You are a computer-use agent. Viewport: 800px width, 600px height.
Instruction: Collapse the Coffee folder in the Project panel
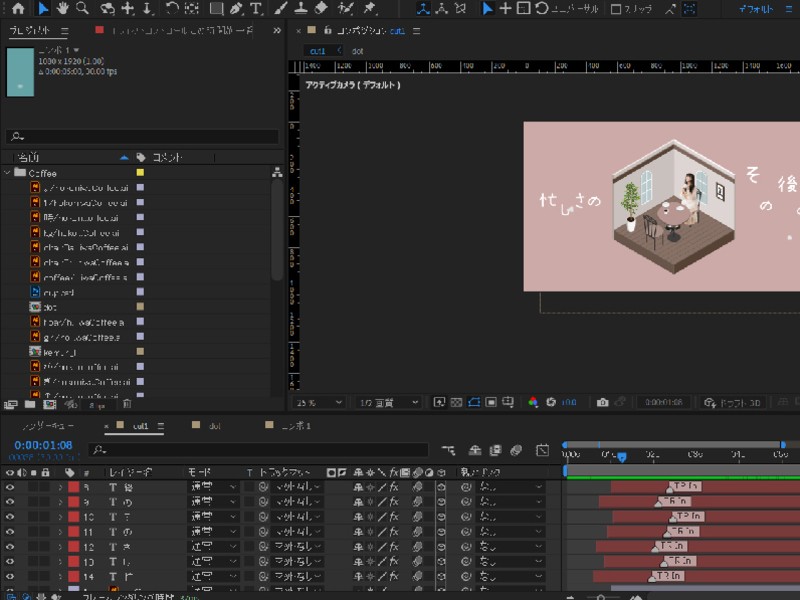[x=8, y=173]
